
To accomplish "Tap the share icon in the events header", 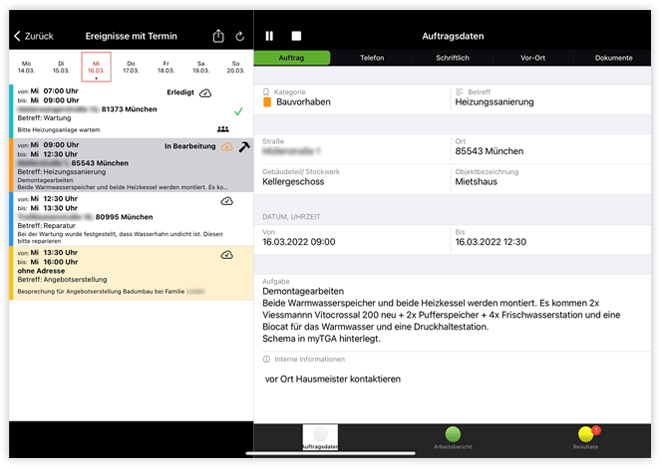I will (218, 36).
